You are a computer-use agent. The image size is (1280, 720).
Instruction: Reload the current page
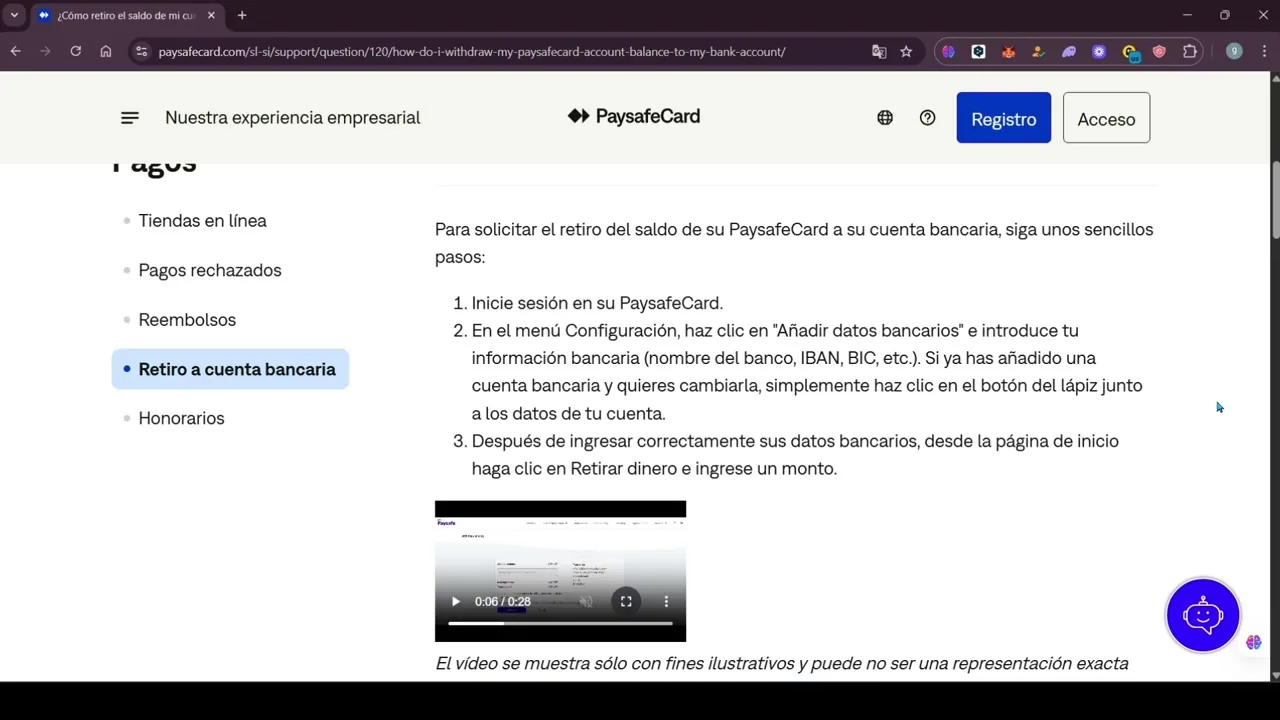(x=75, y=51)
